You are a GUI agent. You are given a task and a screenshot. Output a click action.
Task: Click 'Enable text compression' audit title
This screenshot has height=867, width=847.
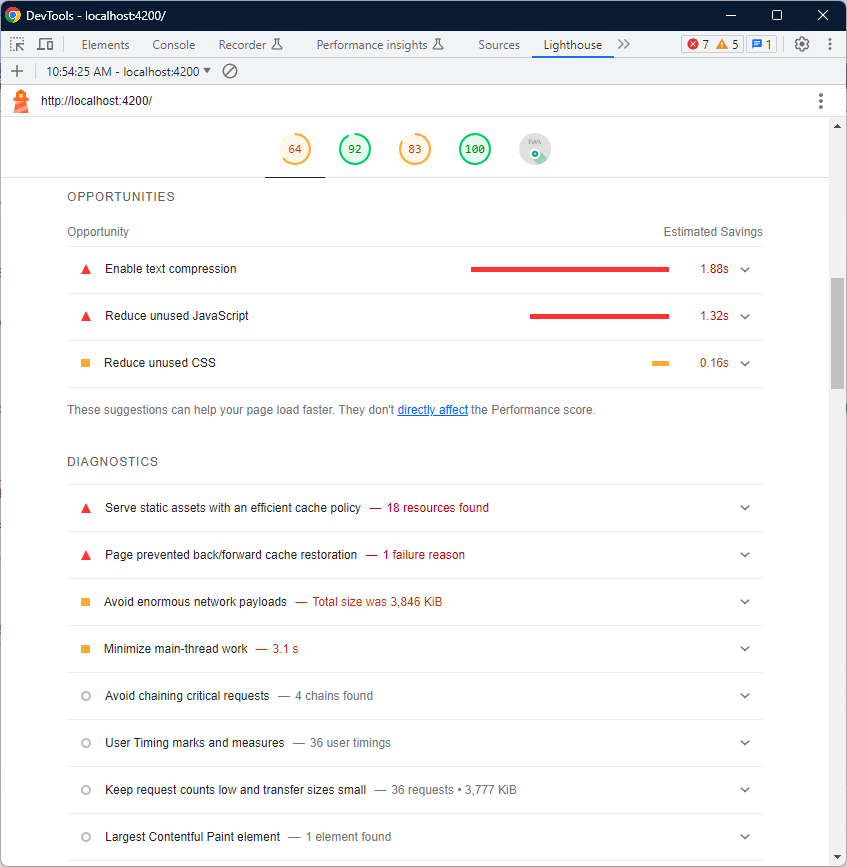[171, 269]
